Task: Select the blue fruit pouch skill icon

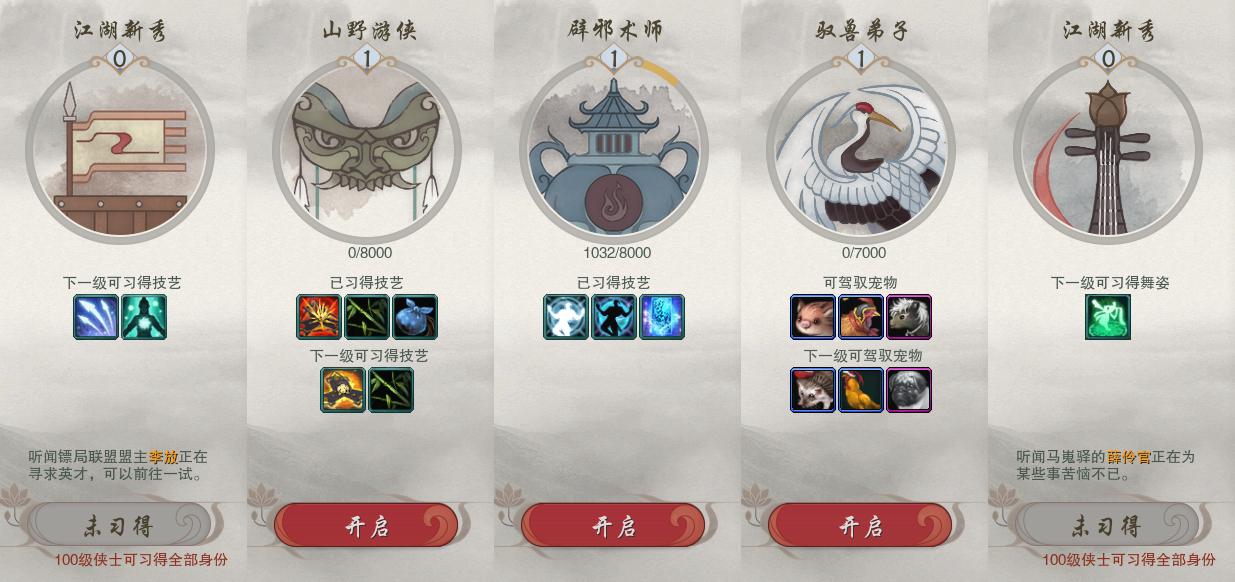Action: coord(415,317)
